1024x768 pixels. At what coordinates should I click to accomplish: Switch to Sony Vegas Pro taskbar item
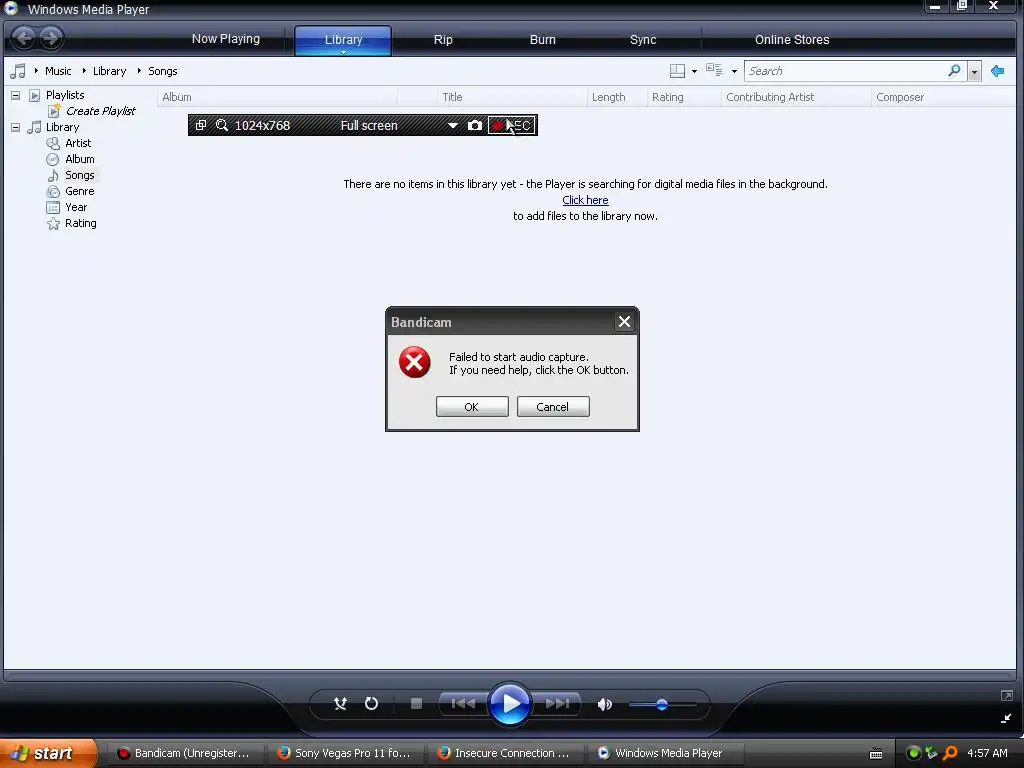point(344,753)
